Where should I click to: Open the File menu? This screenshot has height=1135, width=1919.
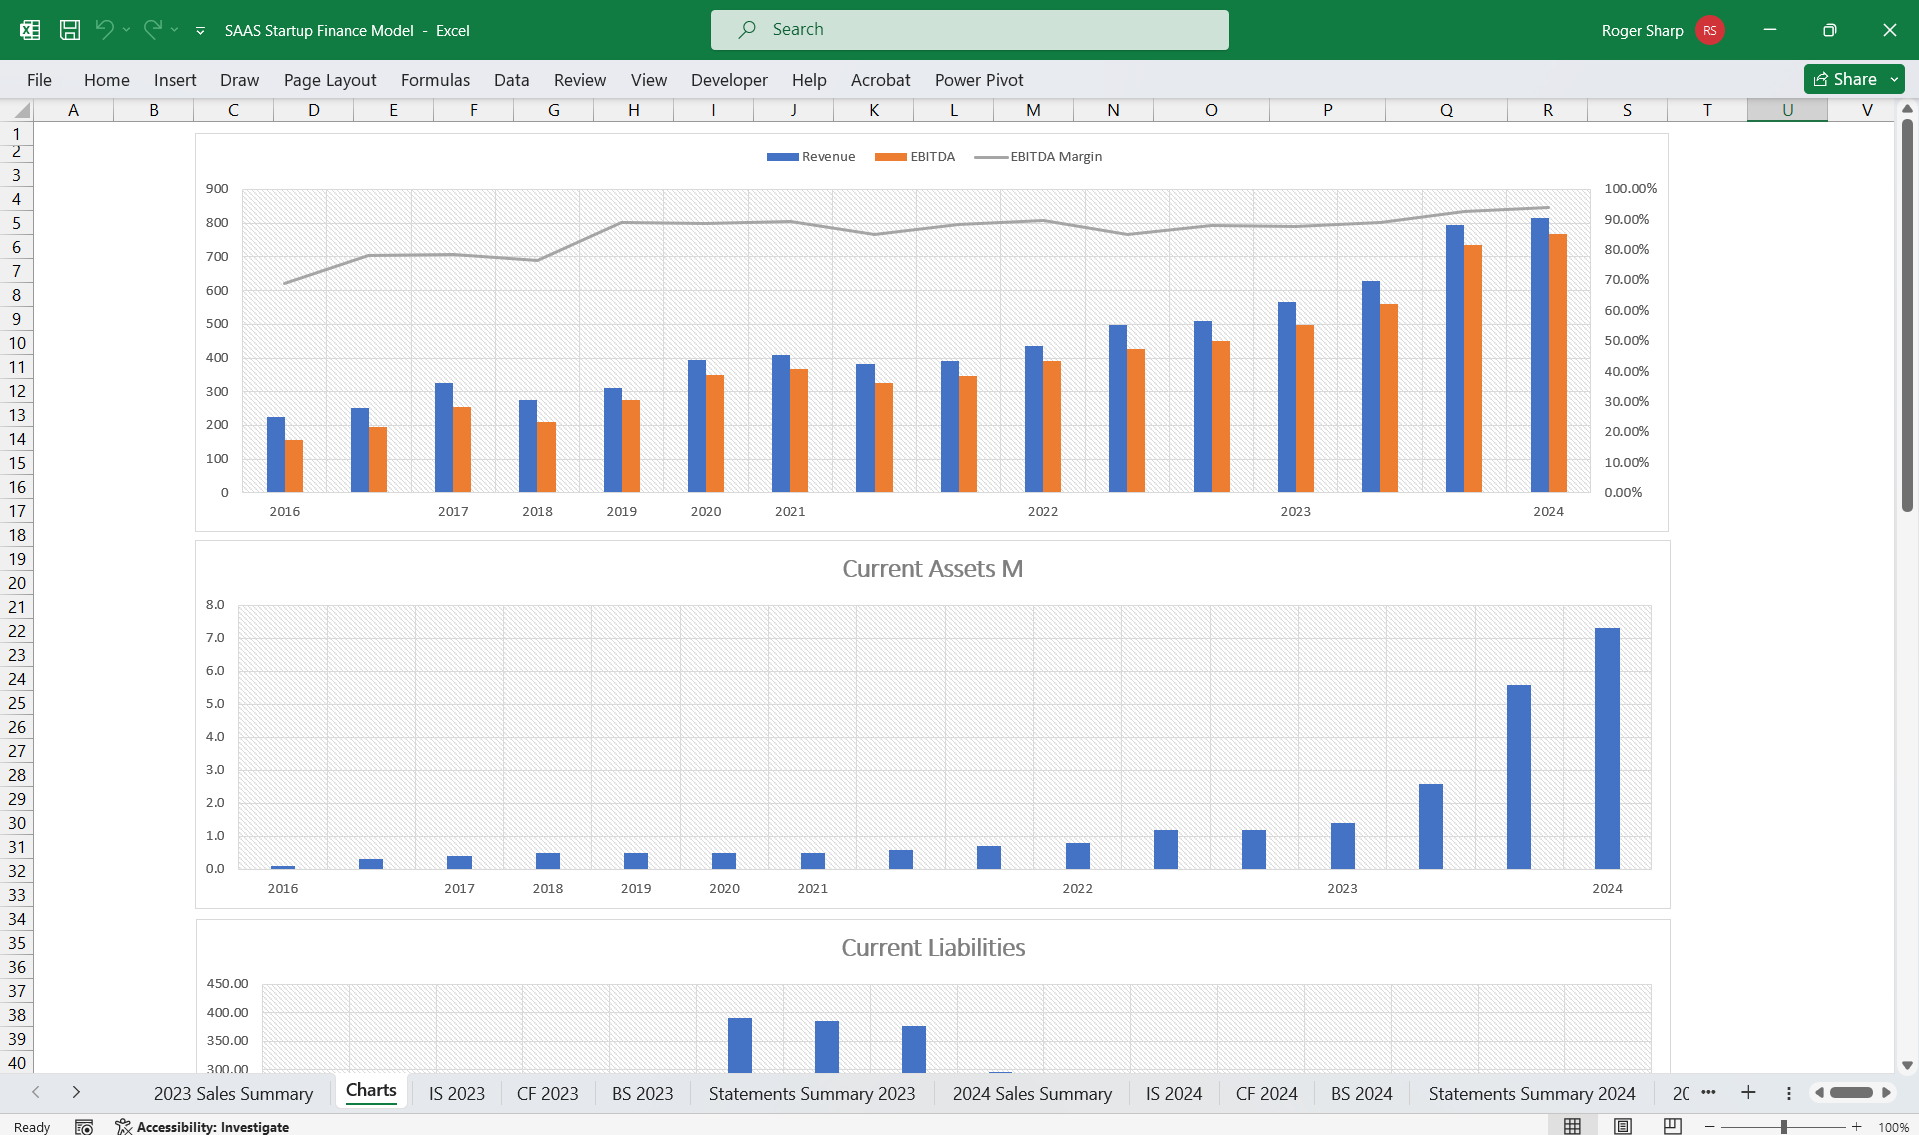point(39,80)
